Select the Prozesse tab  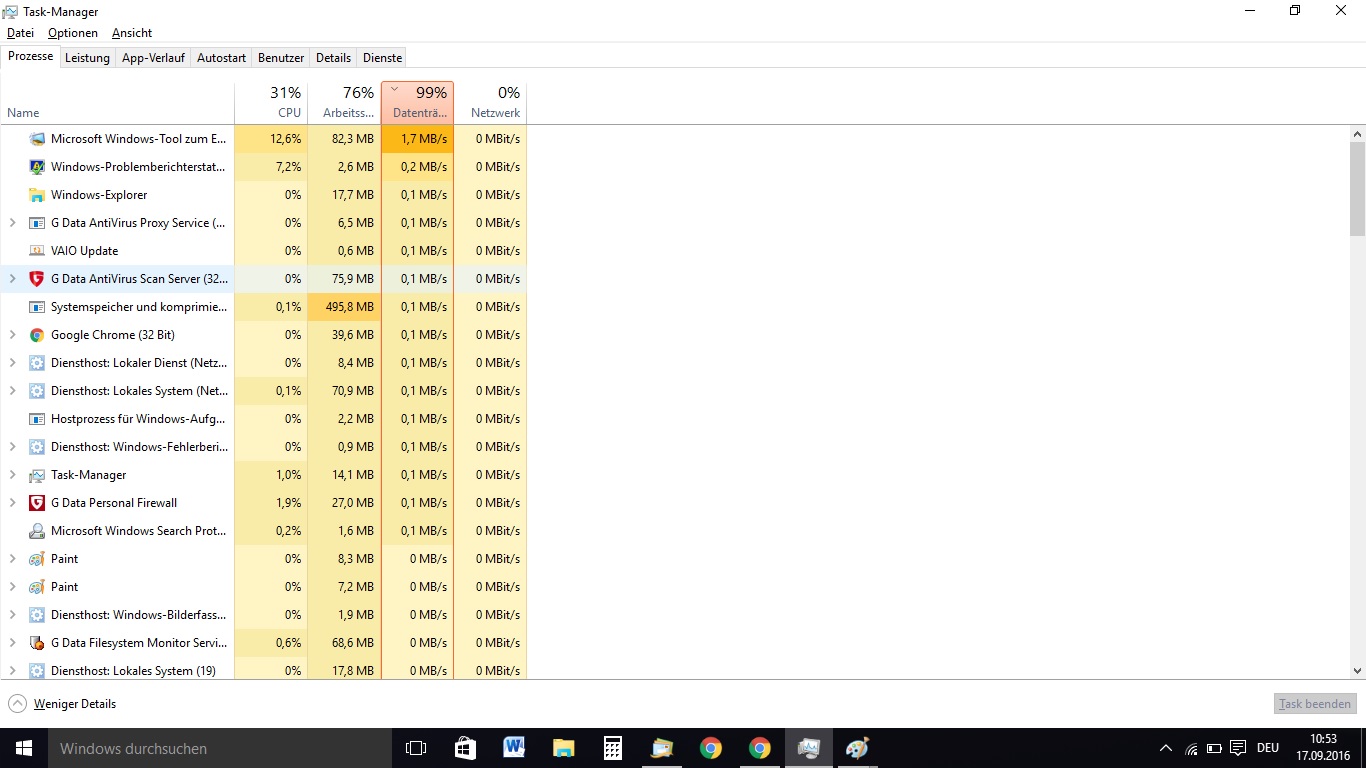coord(30,56)
